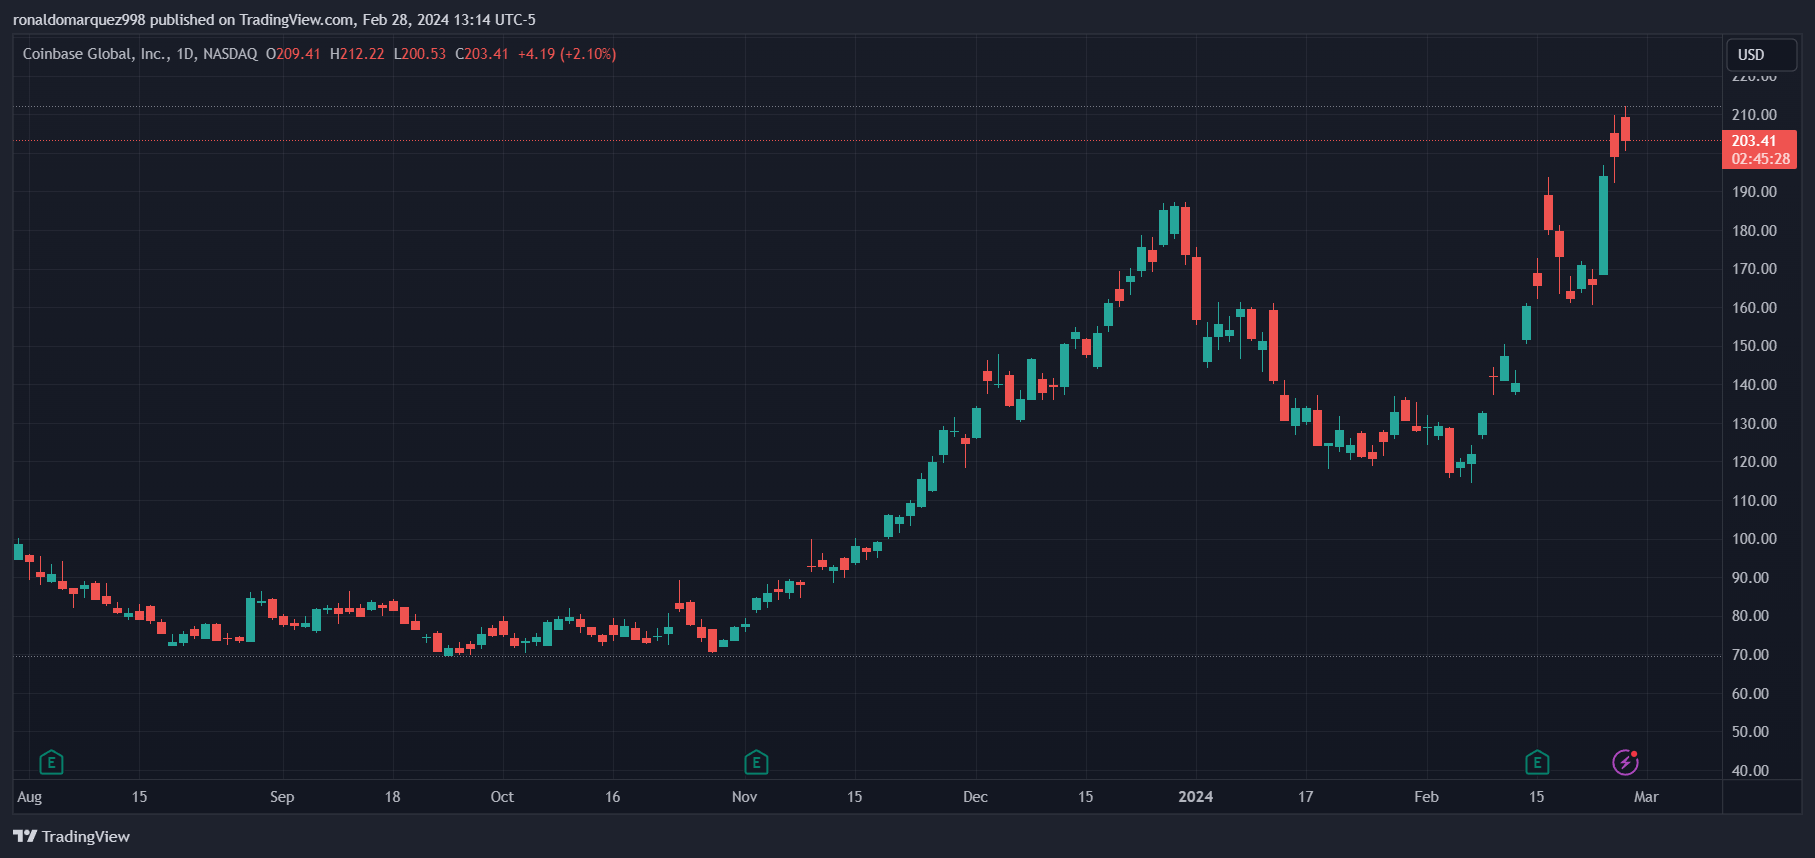Image resolution: width=1815 pixels, height=858 pixels.
Task: Click the Sep label on time axis
Action: click(282, 797)
